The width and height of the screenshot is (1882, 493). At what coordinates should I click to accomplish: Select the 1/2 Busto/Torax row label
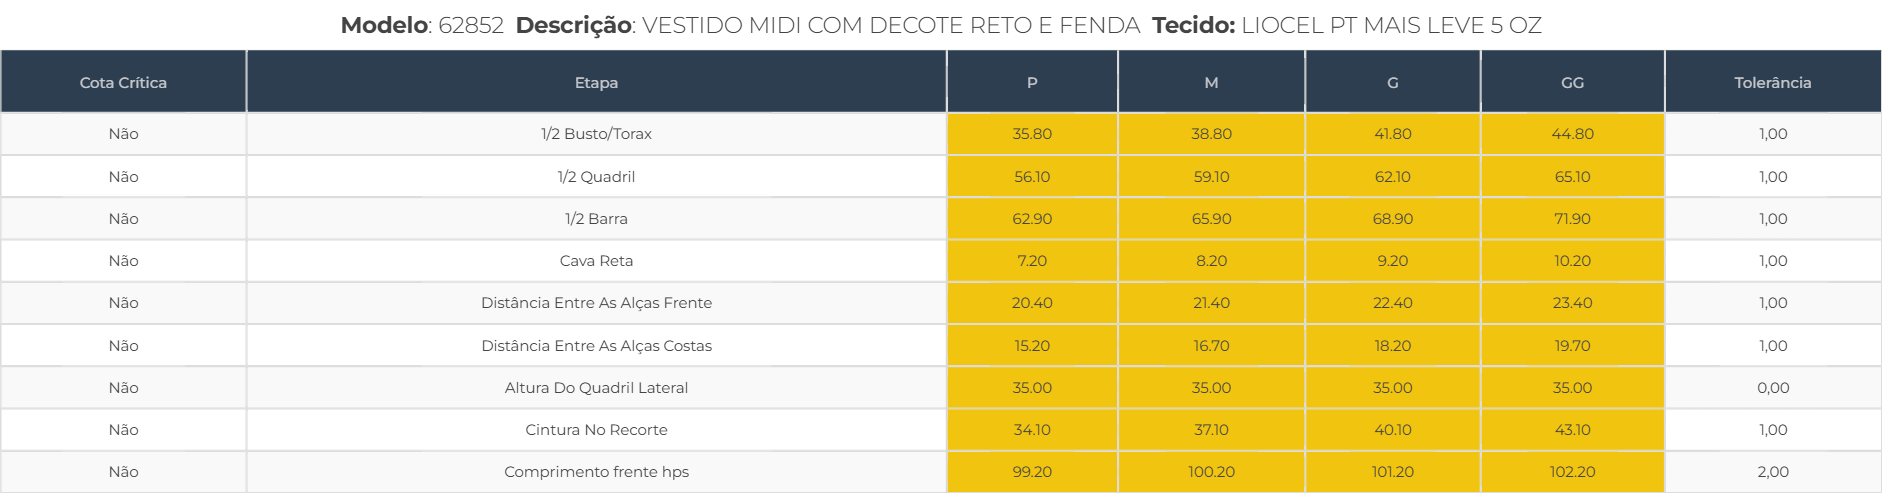coord(596,134)
